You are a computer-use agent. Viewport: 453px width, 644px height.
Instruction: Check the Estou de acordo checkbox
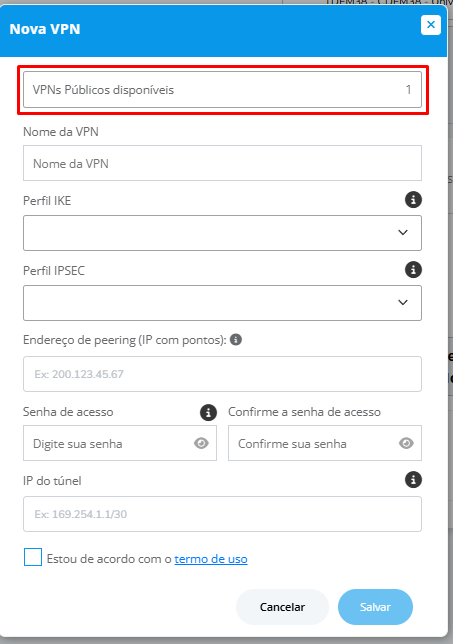[33, 557]
